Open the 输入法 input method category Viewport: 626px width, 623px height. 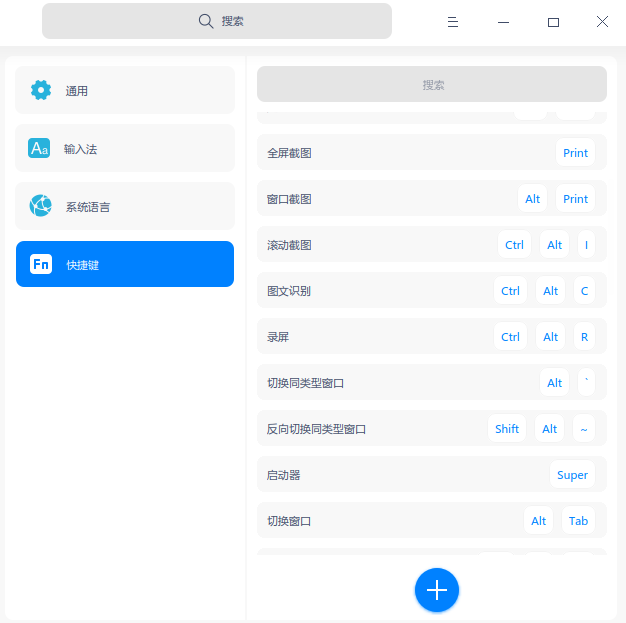point(125,148)
